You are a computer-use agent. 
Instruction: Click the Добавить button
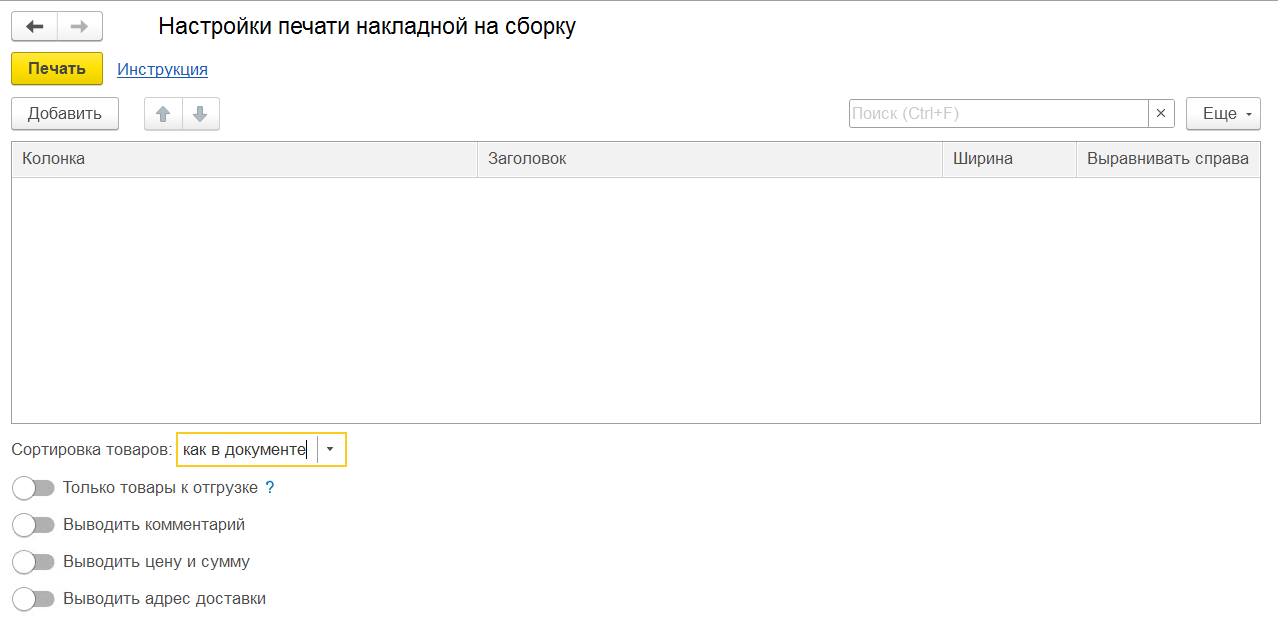pos(65,114)
